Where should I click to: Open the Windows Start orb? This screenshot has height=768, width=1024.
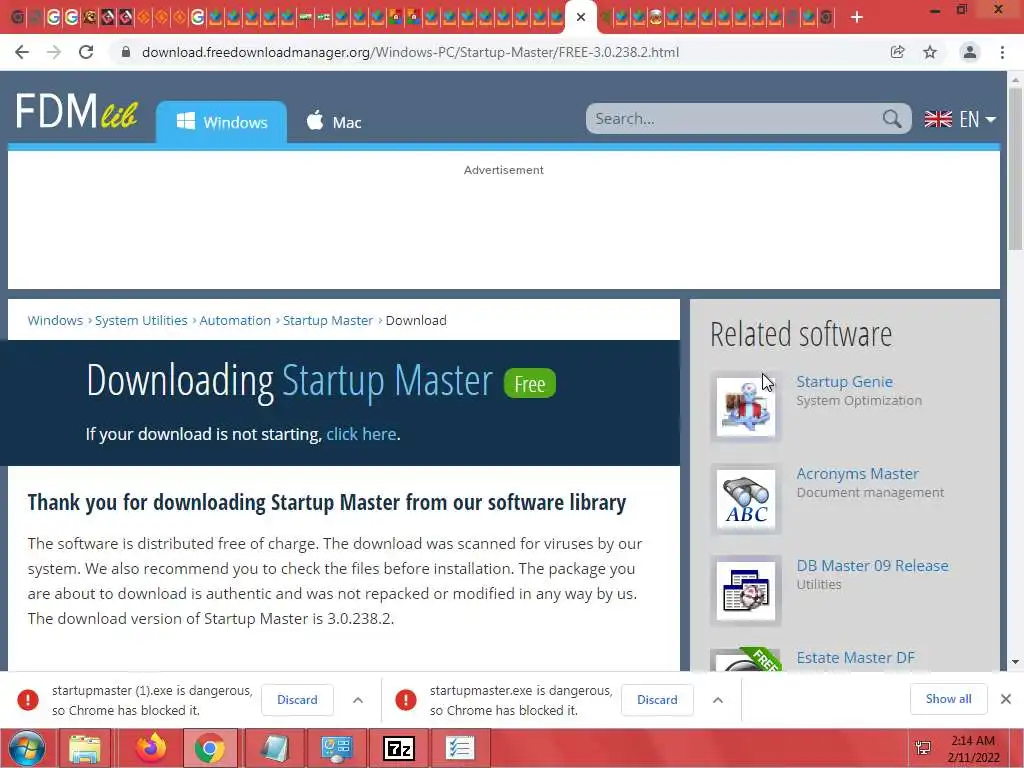click(27, 748)
